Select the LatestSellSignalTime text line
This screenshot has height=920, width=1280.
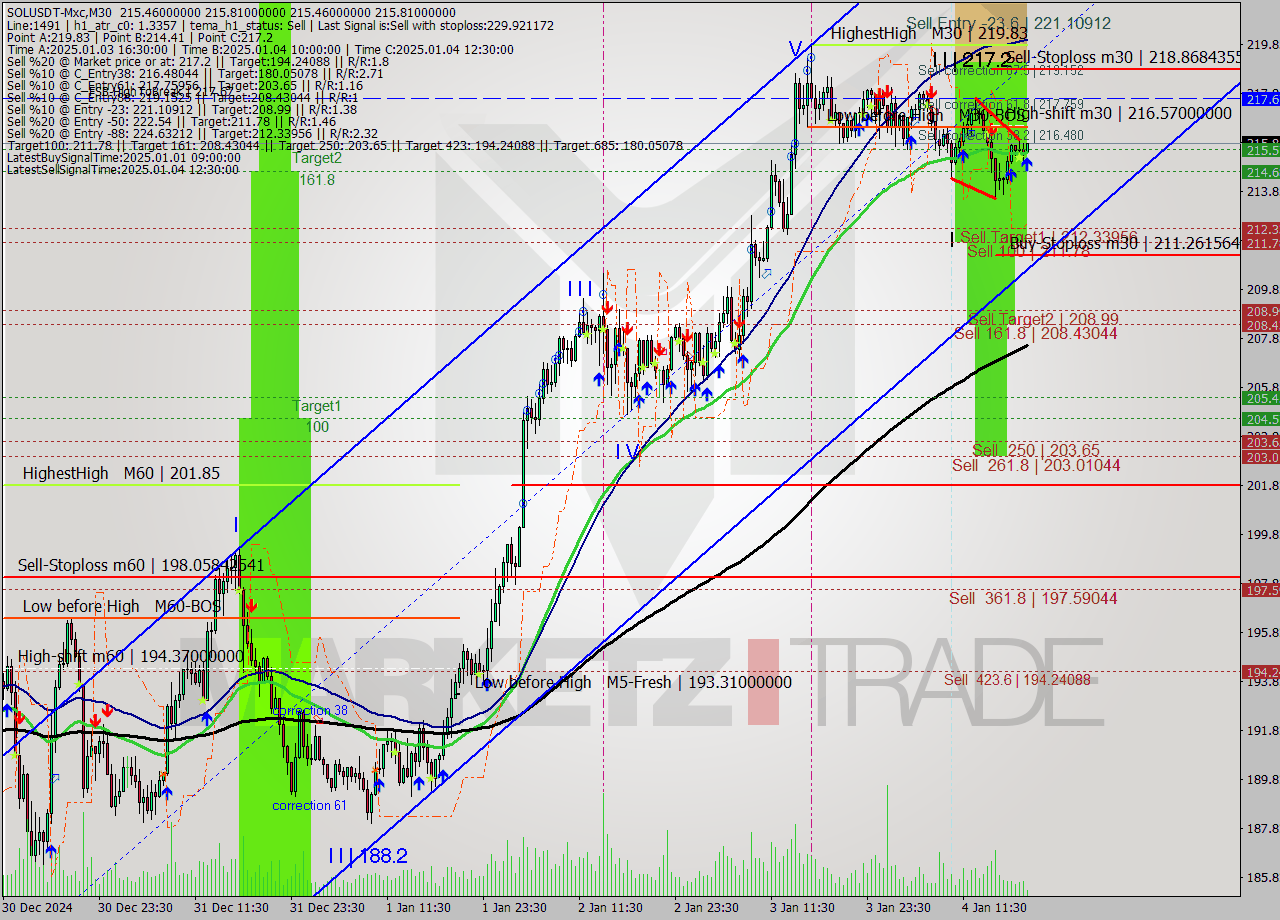122,169
